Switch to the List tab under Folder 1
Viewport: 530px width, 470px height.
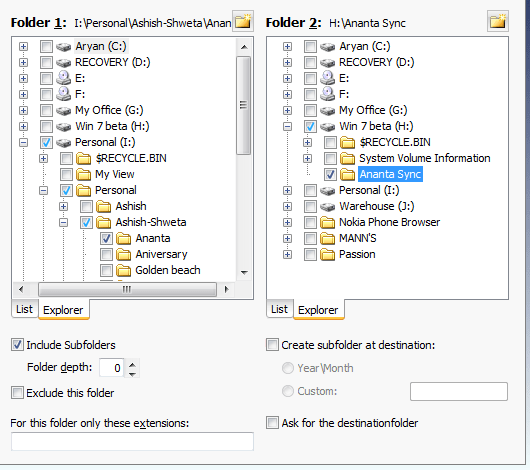(25, 309)
